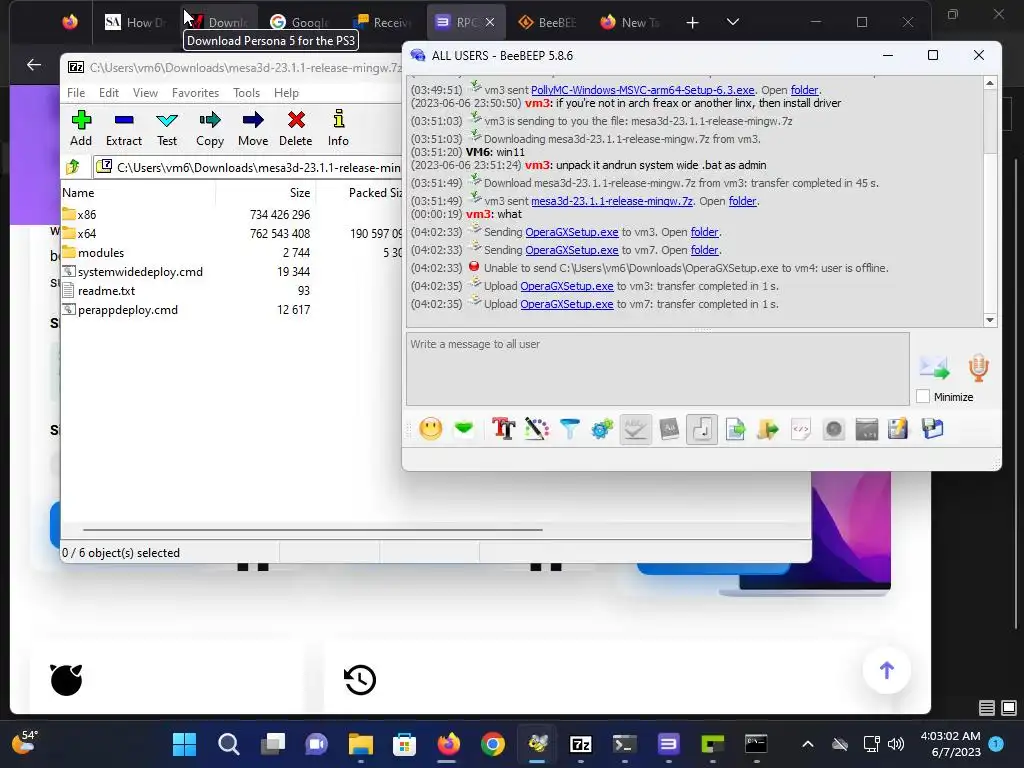Go up one folder level in 7-Zip
The height and width of the screenshot is (768, 1024).
tap(73, 167)
